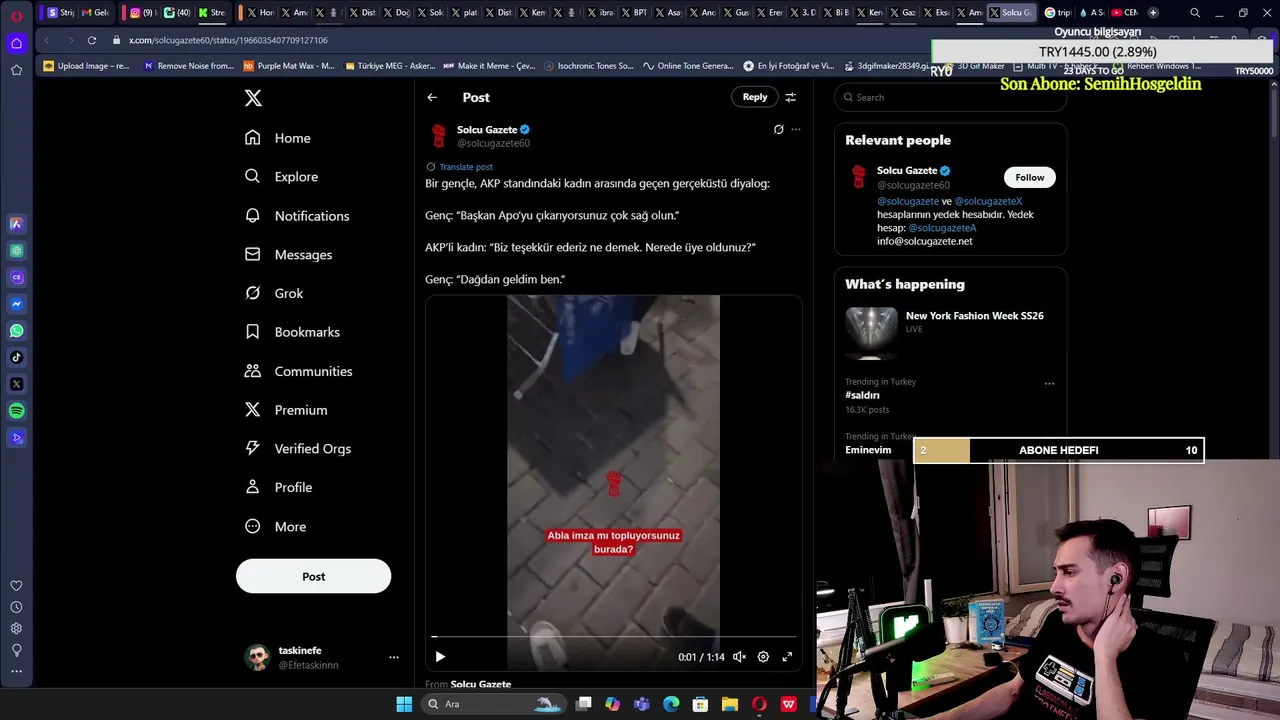Click the browser address bar URL

228,40
